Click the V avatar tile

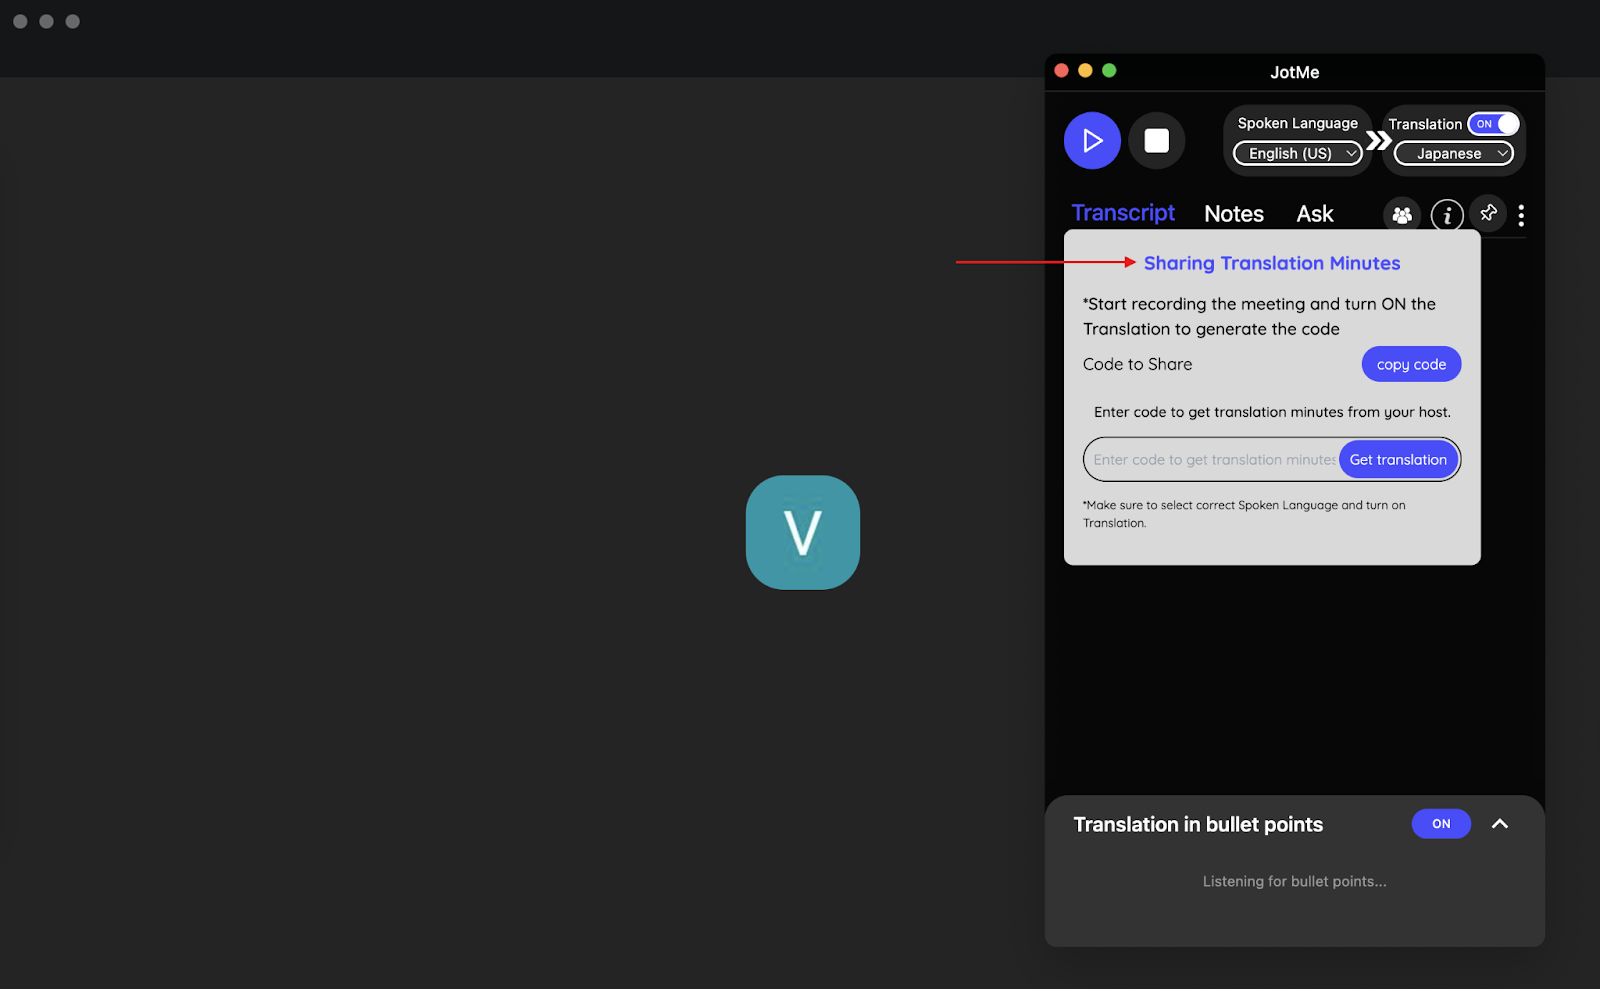tap(803, 532)
